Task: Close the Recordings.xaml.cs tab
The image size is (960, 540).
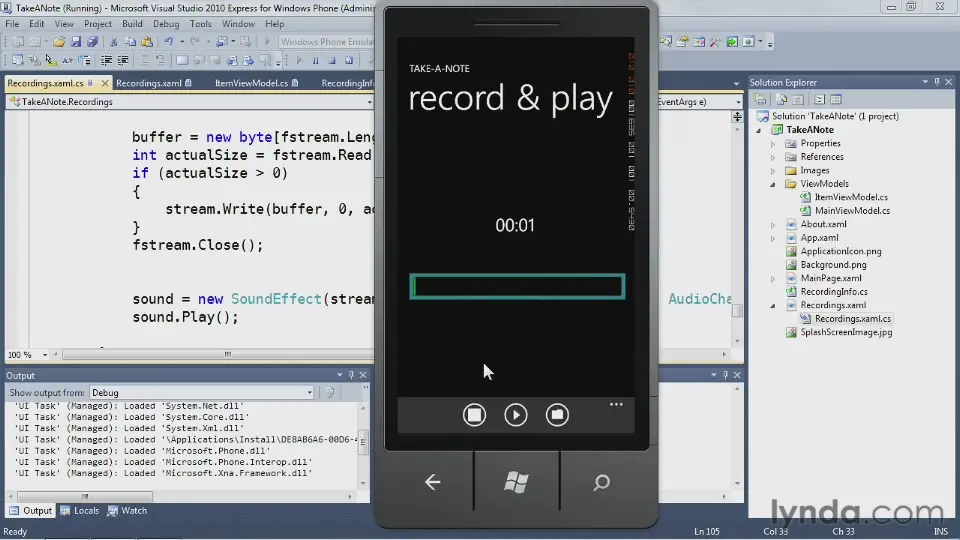Action: 105,83
